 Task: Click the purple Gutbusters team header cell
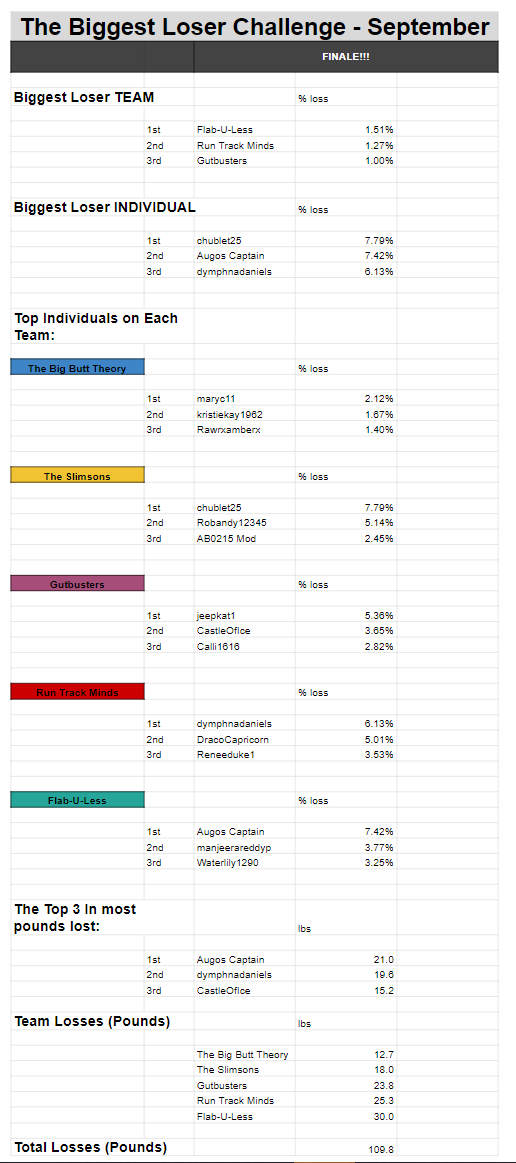pyautogui.click(x=77, y=584)
